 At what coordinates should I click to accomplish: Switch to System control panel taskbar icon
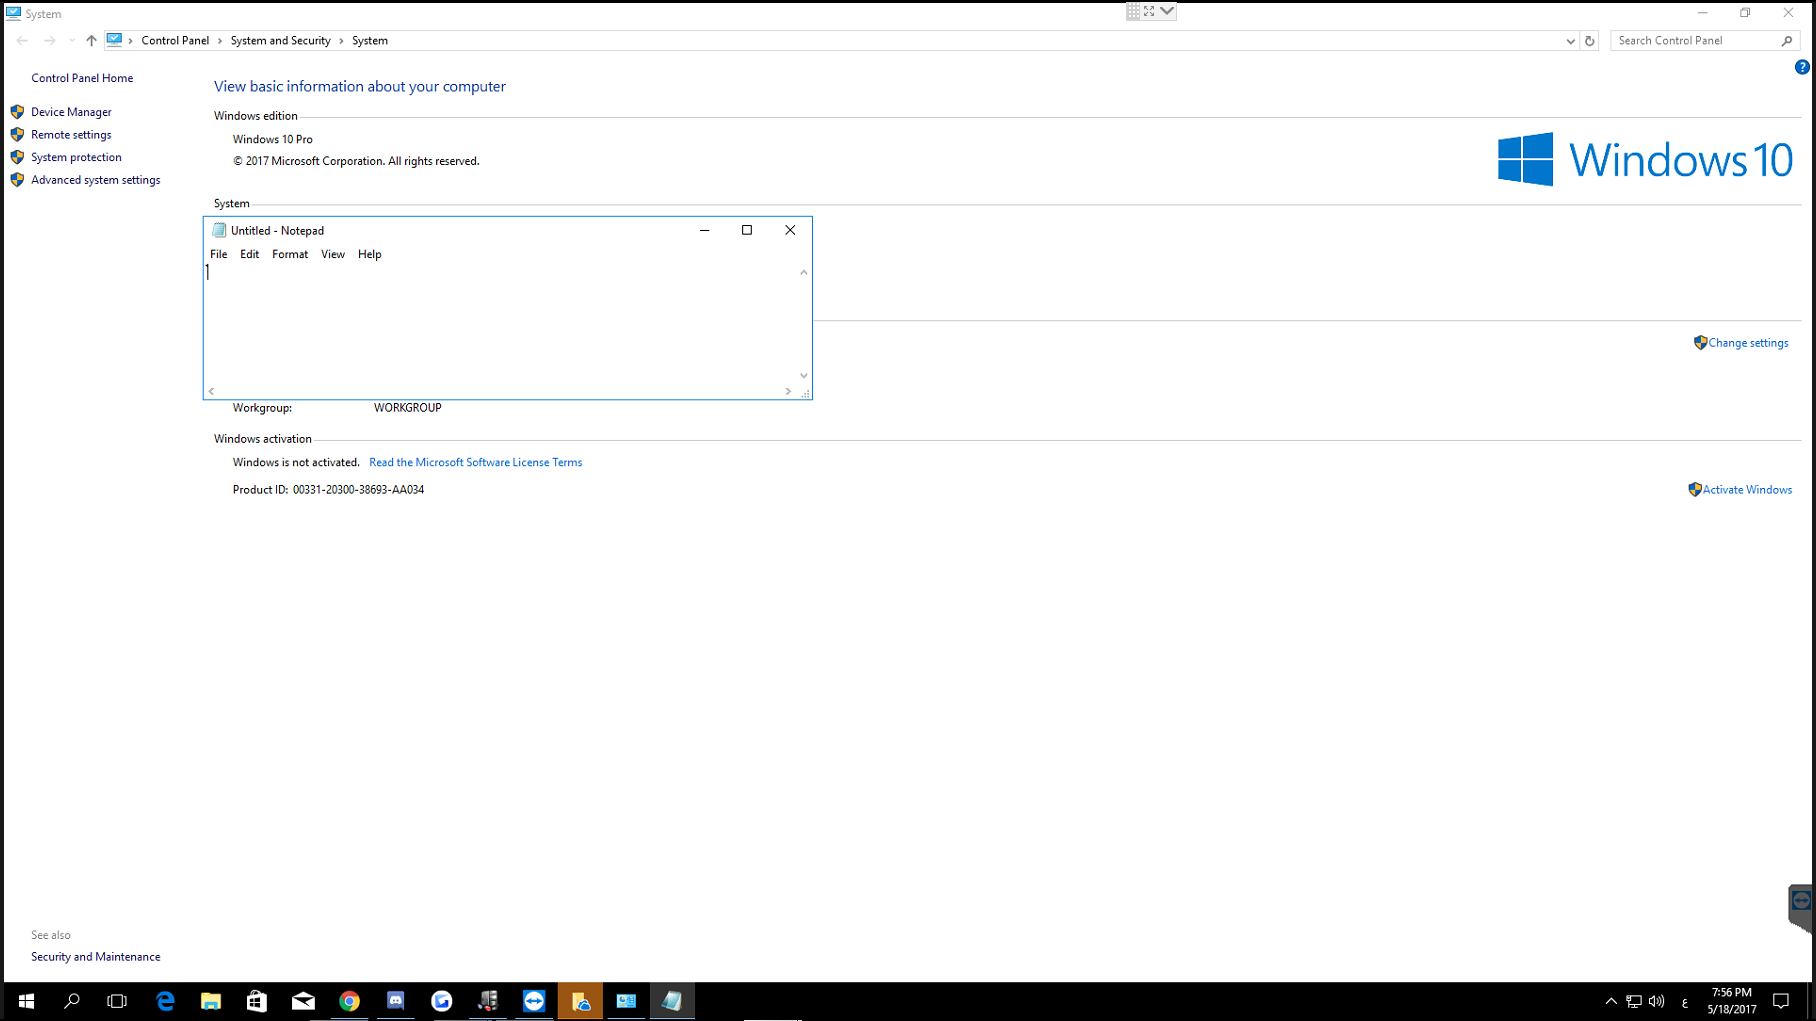(x=626, y=1001)
